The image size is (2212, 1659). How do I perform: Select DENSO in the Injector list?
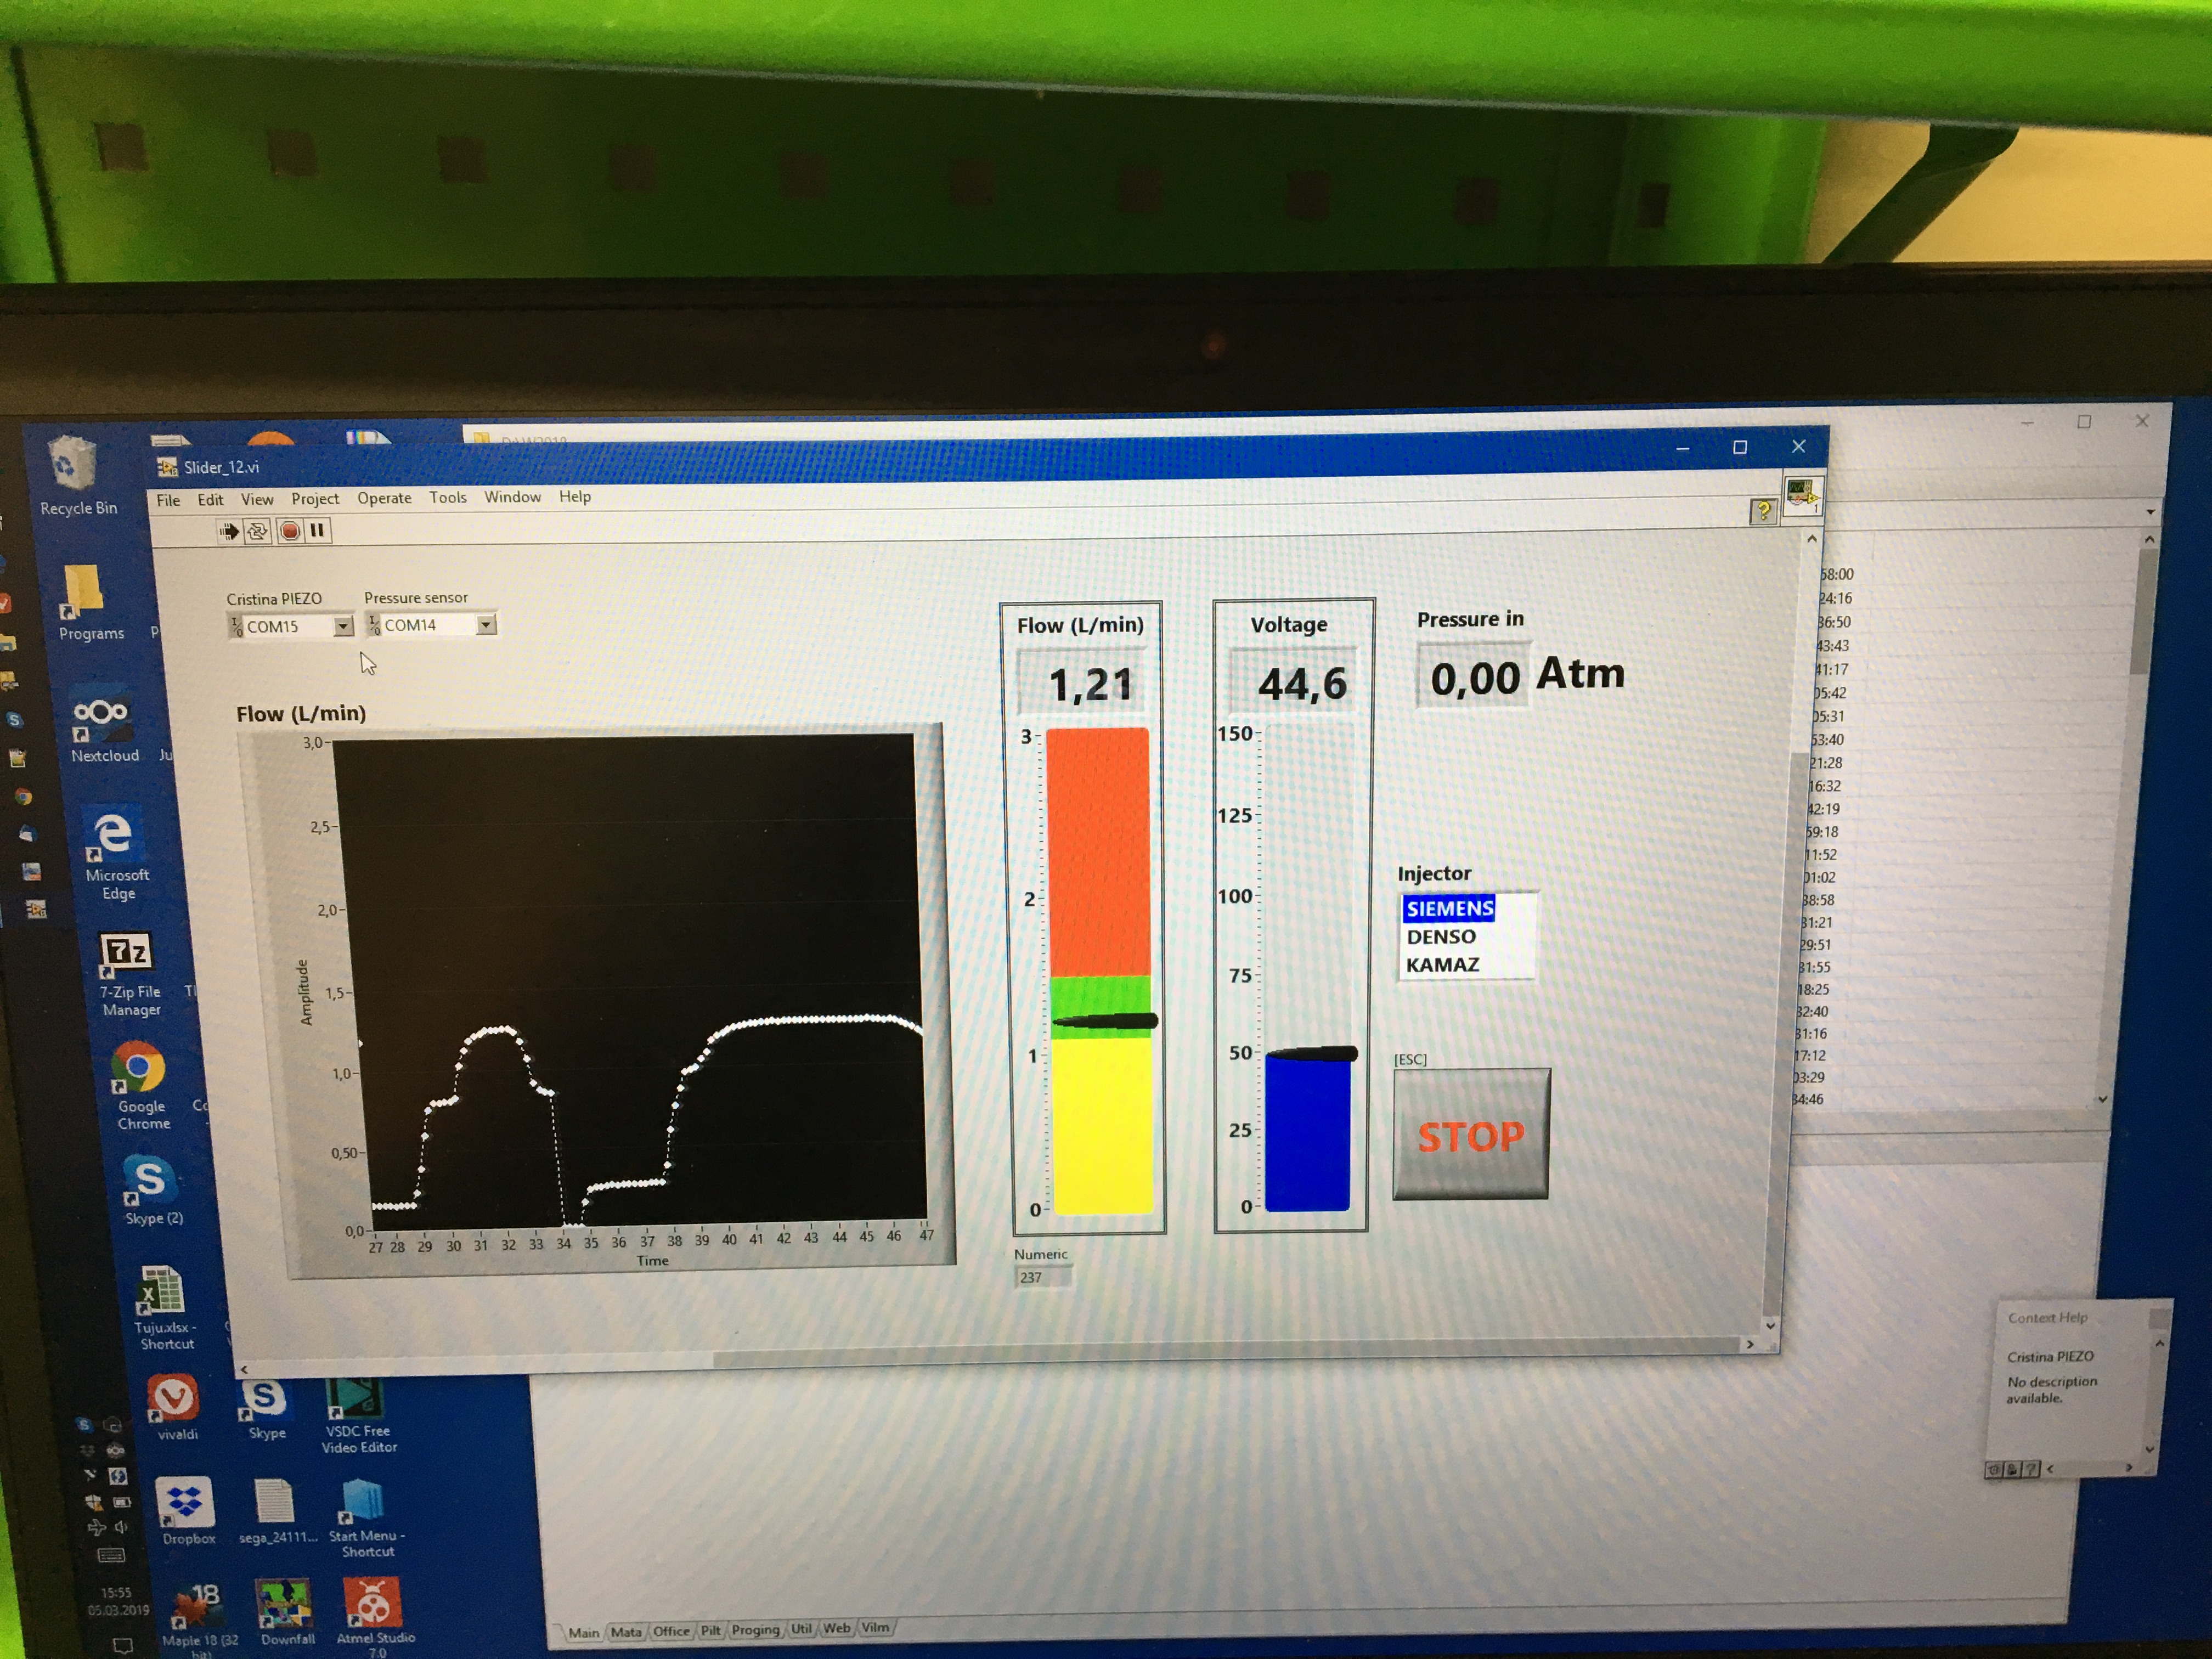click(x=1441, y=937)
